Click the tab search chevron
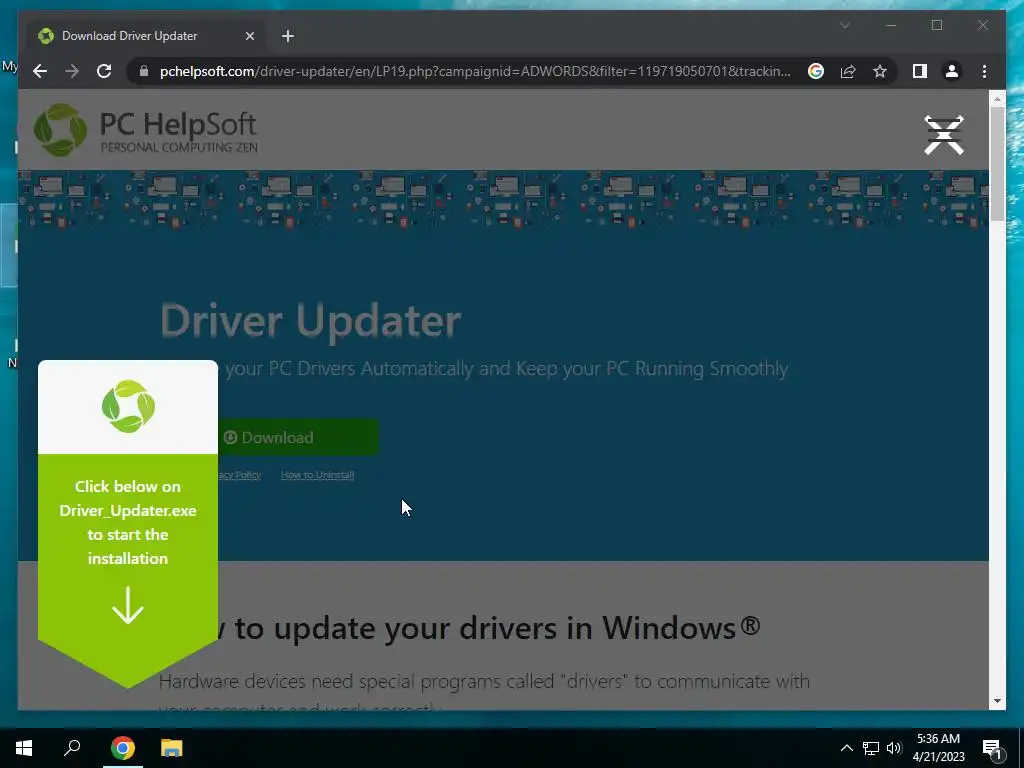Viewport: 1024px width, 768px height. (844, 25)
